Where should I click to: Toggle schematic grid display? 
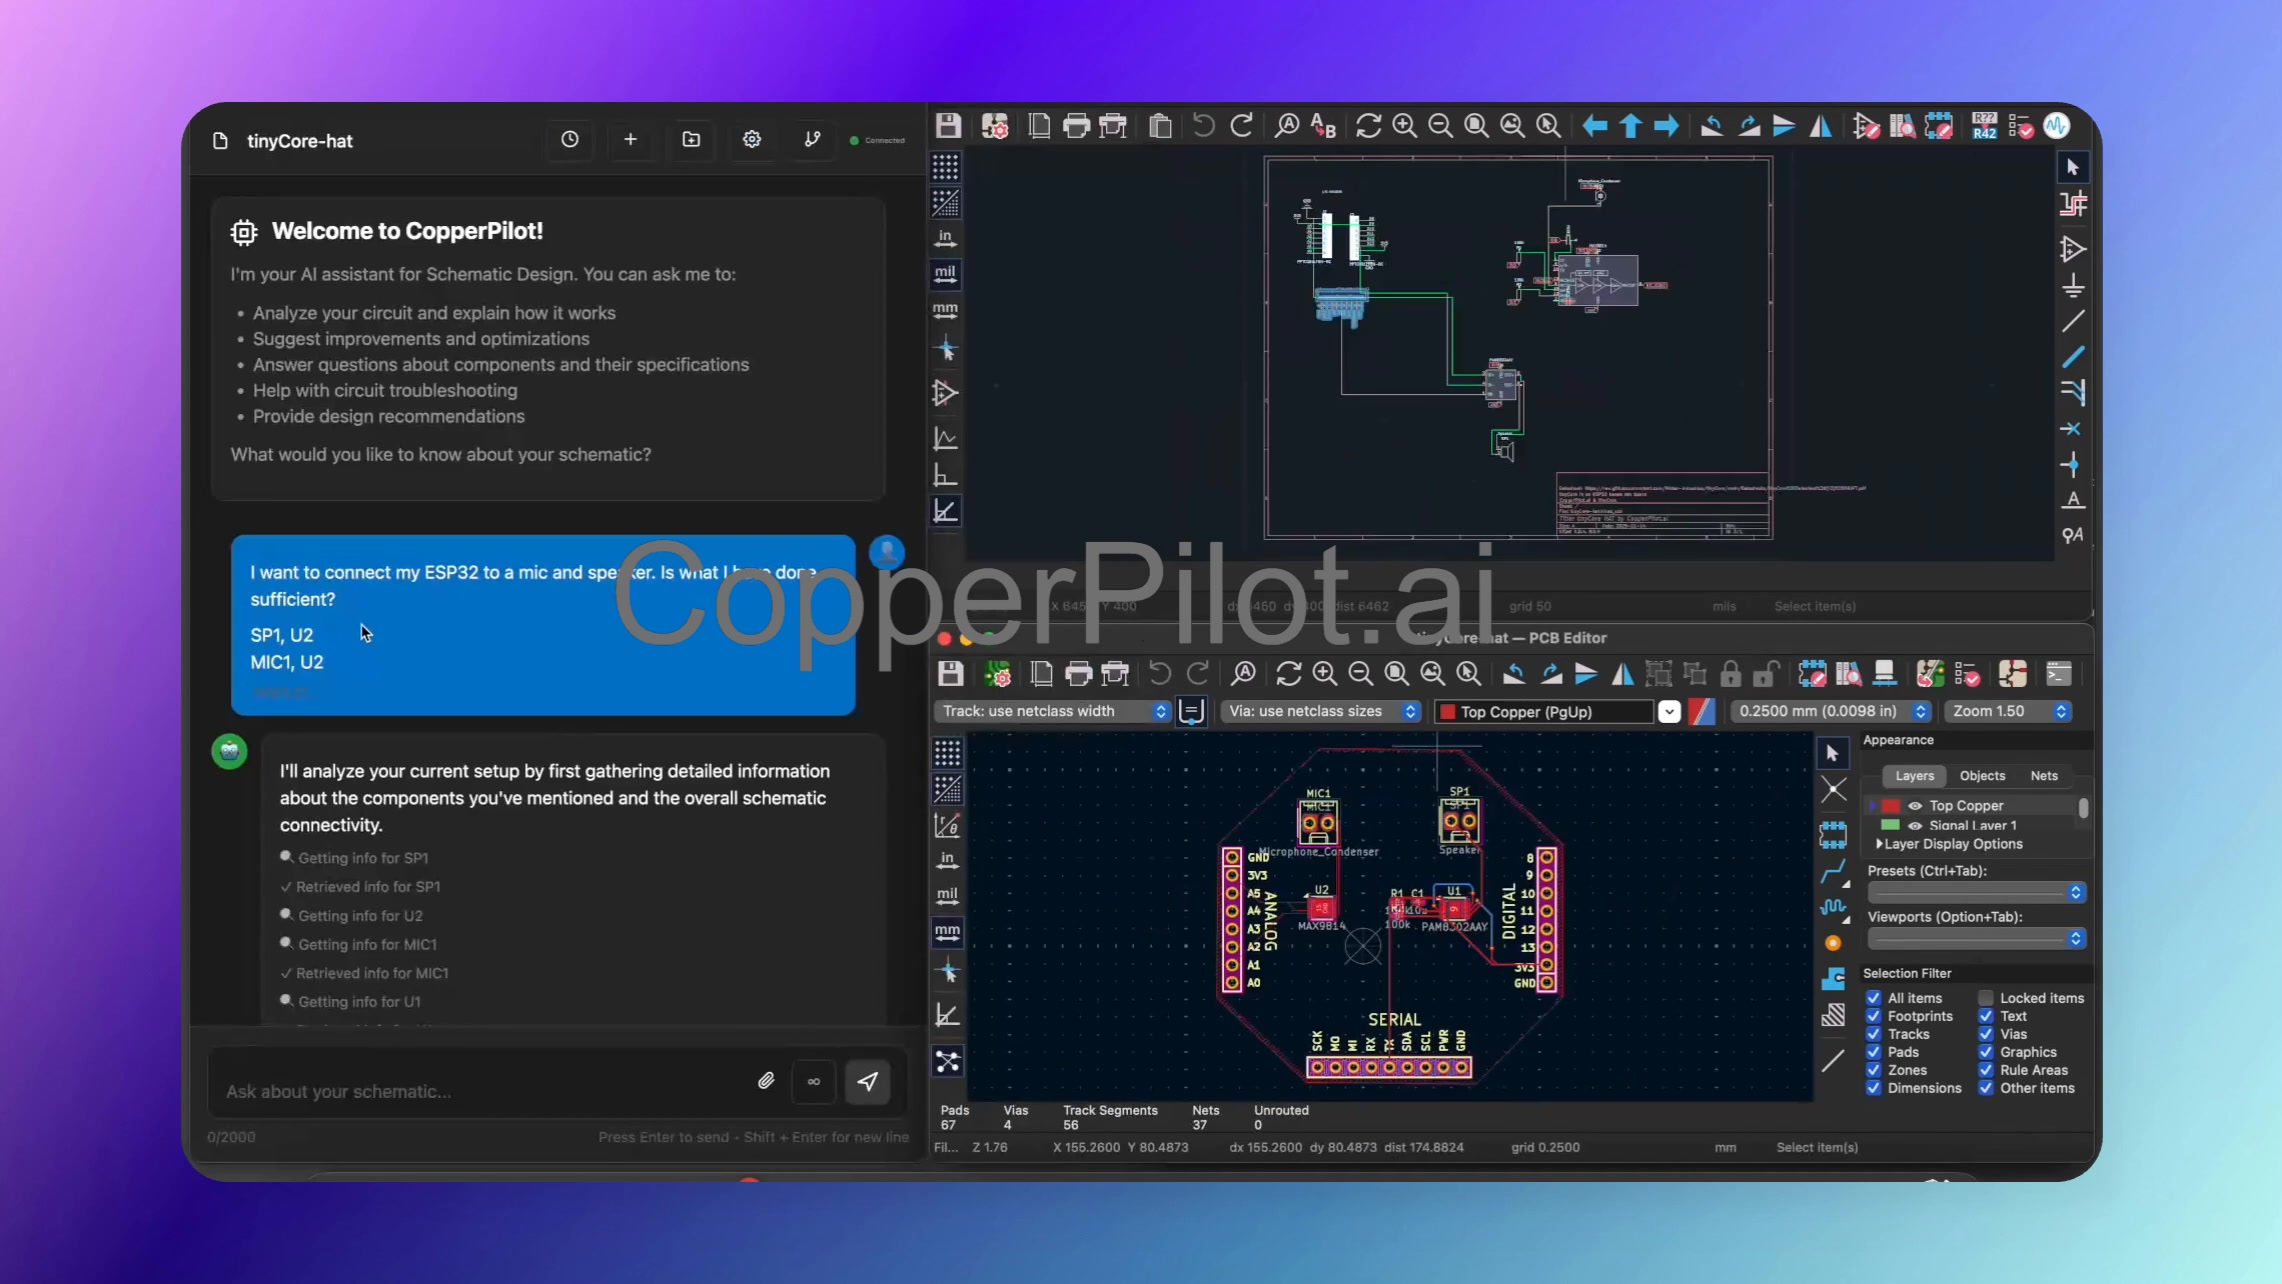[945, 166]
